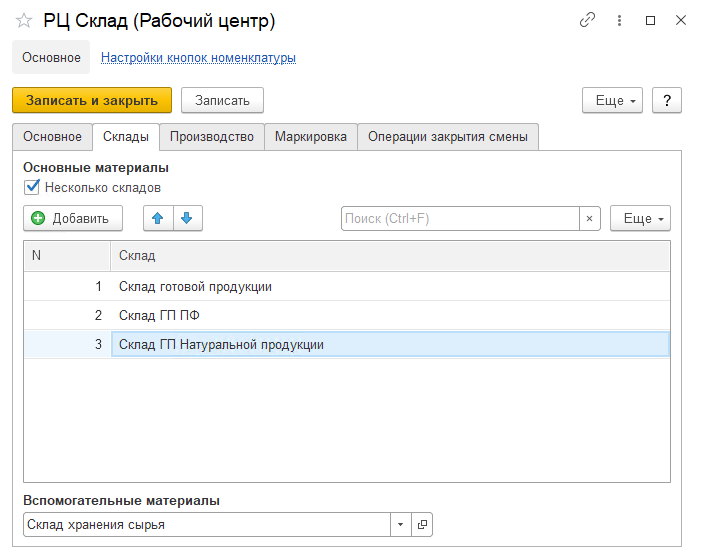
Task: Toggle the Несколько складов checkbox
Action: [x=32, y=187]
